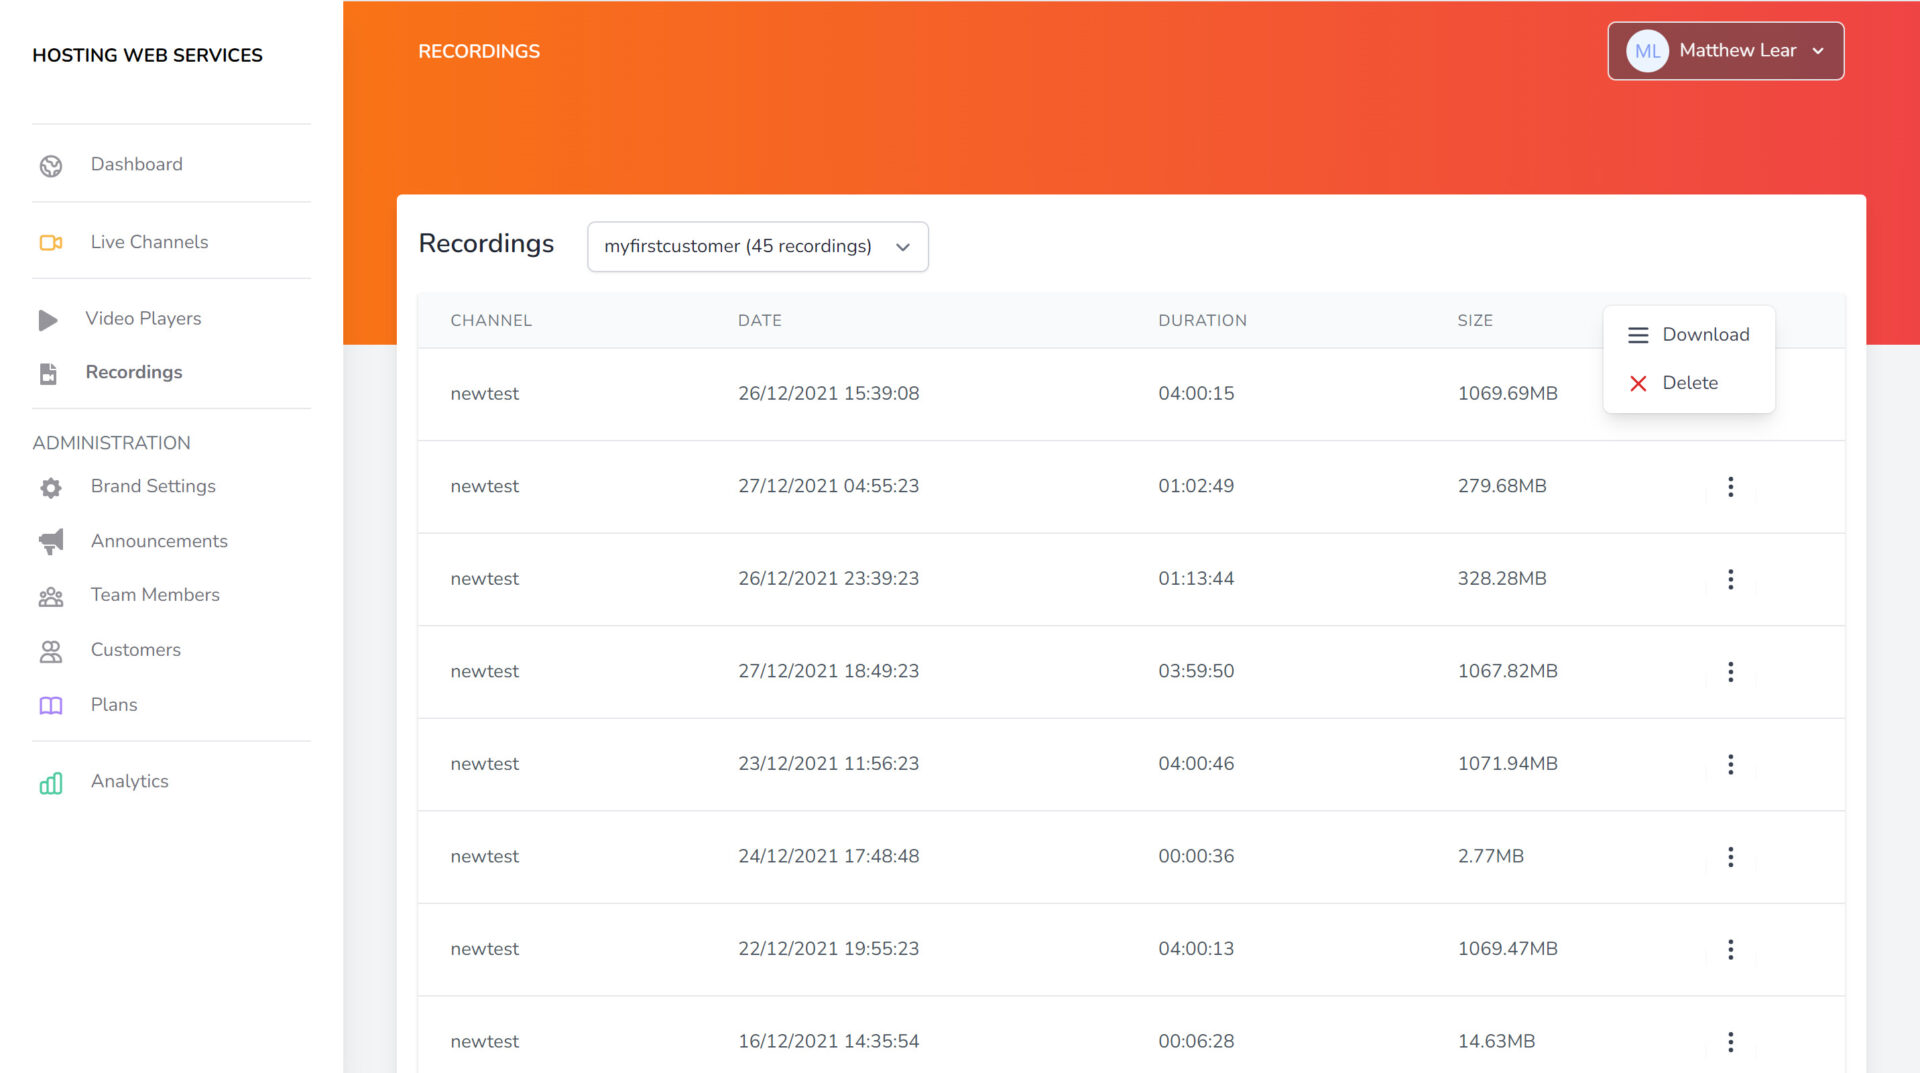Click duration 04:00:13

1196,949
